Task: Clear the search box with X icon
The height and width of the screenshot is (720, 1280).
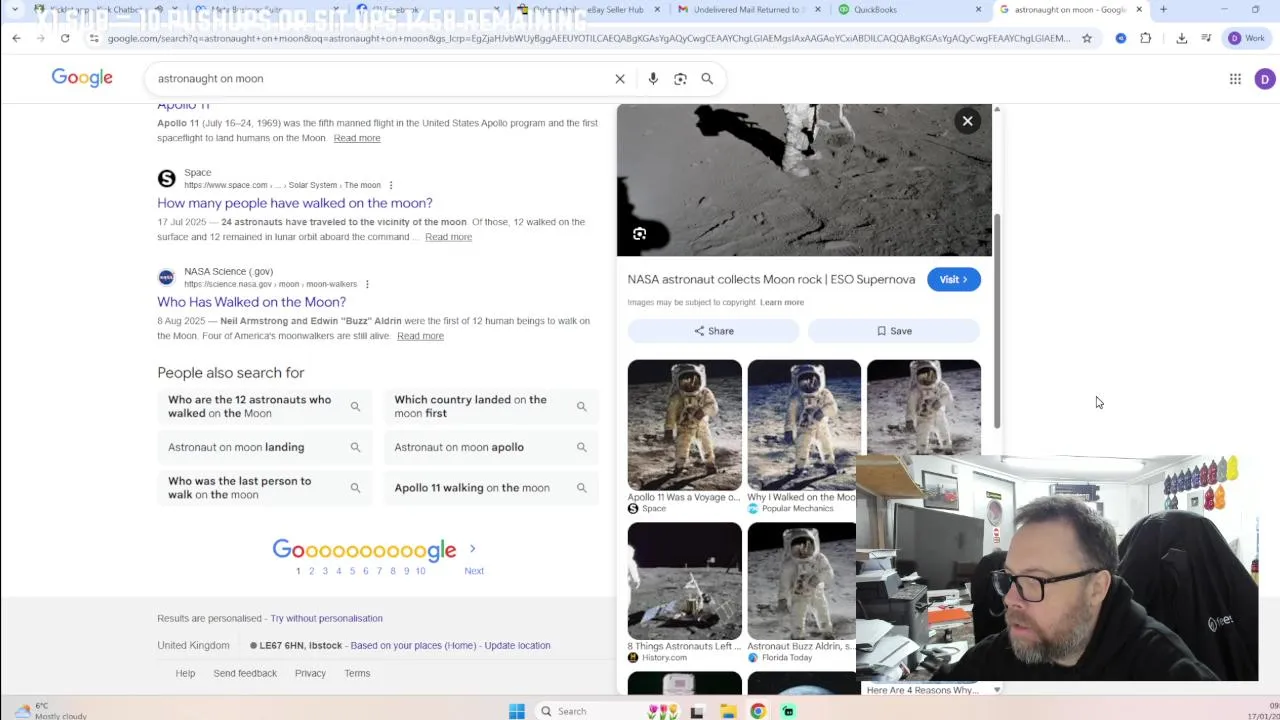Action: pyautogui.click(x=620, y=79)
